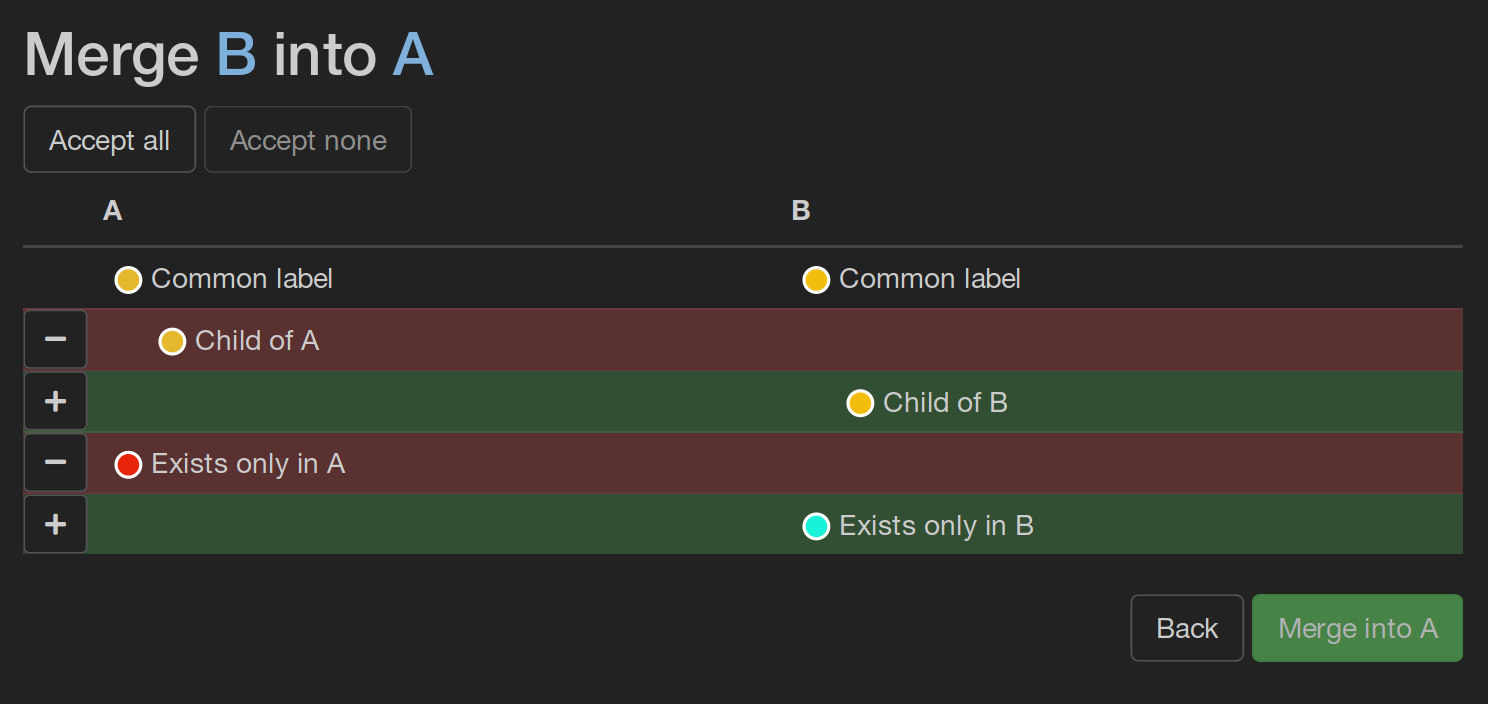1488x704 pixels.
Task: Select Exists only in A label text
Action: click(248, 464)
